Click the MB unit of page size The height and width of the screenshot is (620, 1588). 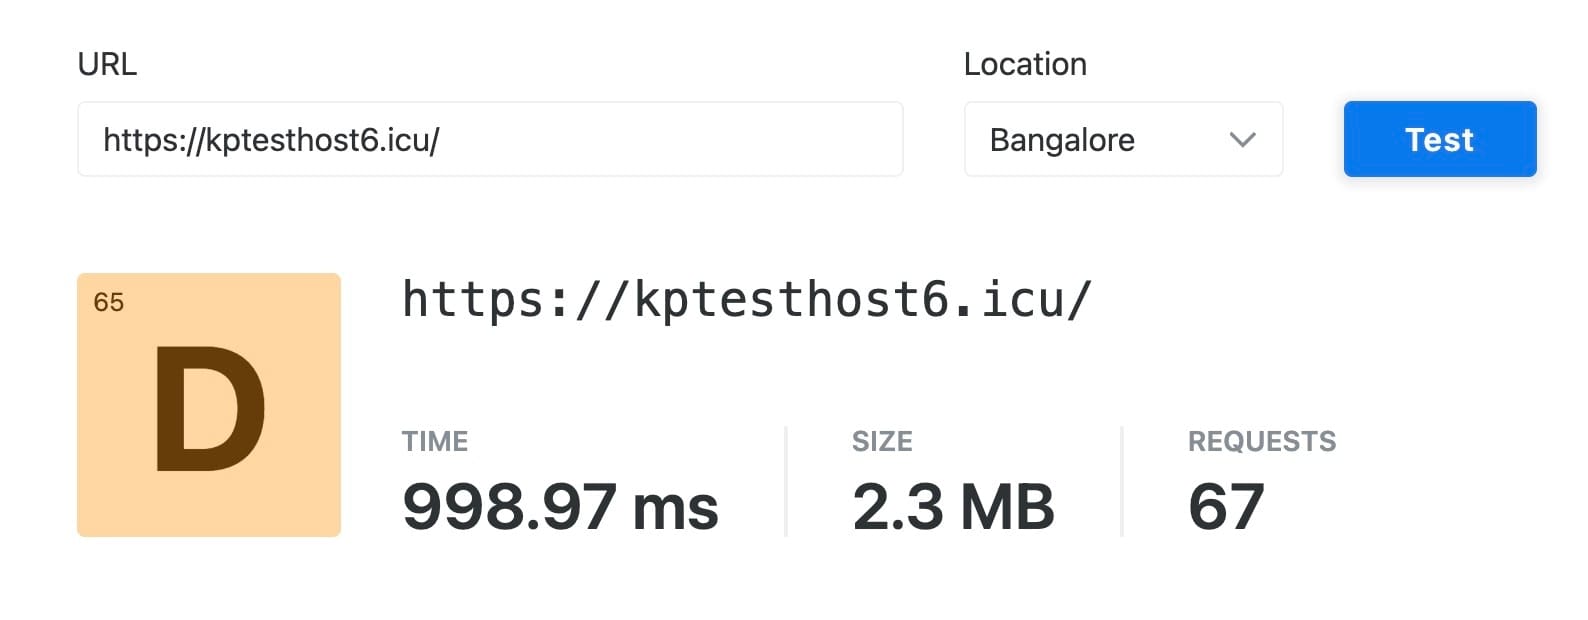click(1007, 506)
